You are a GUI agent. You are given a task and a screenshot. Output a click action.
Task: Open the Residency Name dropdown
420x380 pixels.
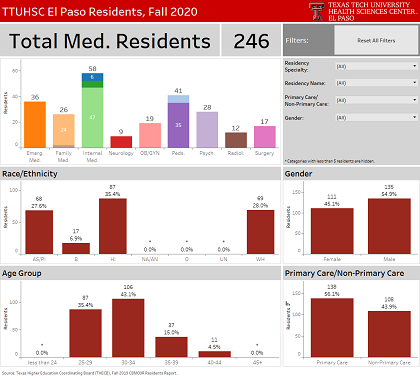tap(377, 83)
